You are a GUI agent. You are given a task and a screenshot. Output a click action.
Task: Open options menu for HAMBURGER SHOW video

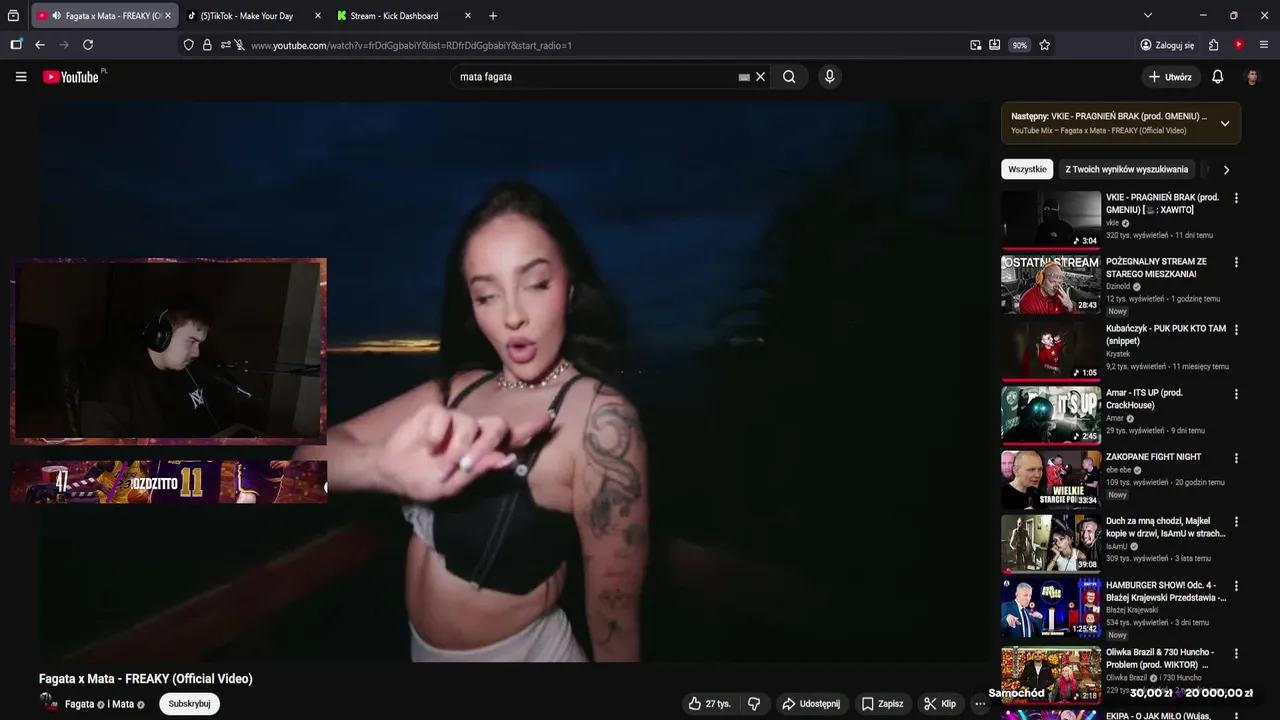pyautogui.click(x=1236, y=586)
